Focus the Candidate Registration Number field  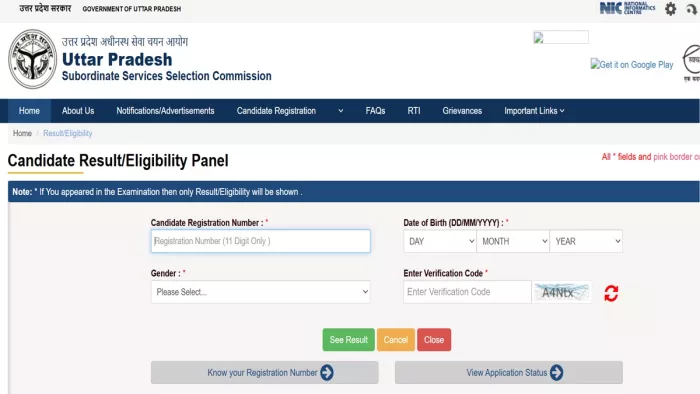point(261,241)
